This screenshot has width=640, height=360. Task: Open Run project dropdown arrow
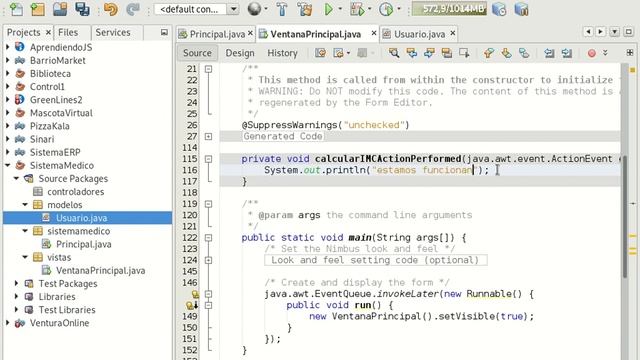(340, 9)
